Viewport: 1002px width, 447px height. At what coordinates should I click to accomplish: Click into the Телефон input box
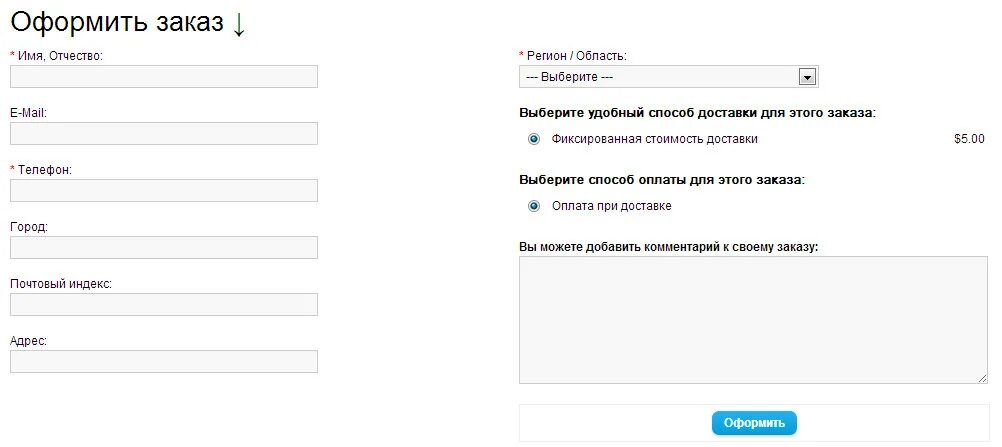click(163, 191)
